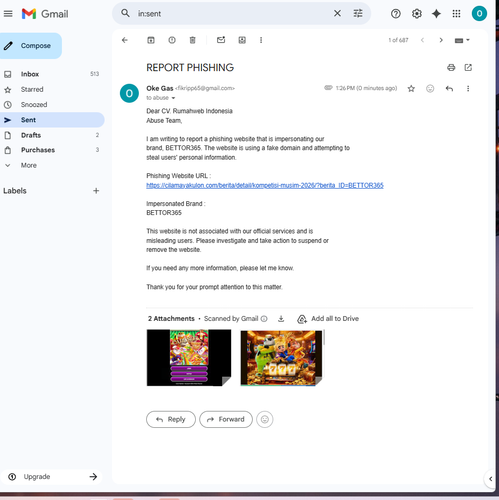Click the Forward button
Viewport: 499px width, 500px height.
pos(226,419)
